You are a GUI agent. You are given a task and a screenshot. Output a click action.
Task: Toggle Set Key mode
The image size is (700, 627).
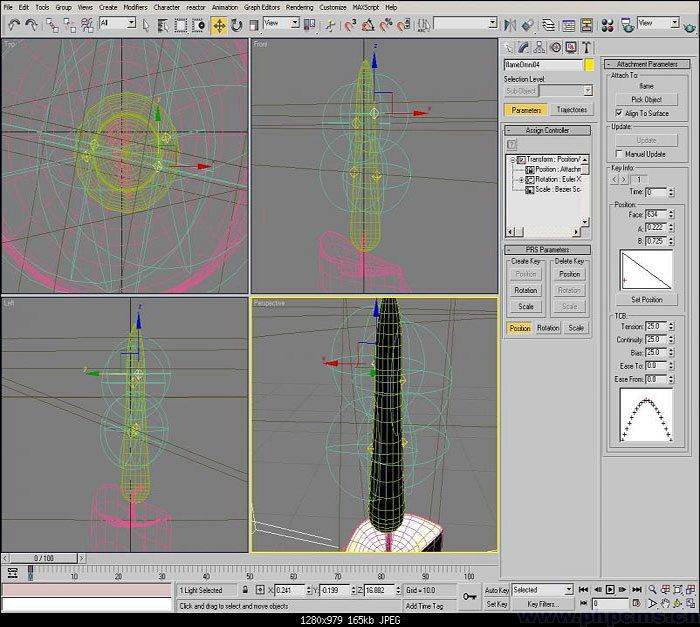point(497,604)
